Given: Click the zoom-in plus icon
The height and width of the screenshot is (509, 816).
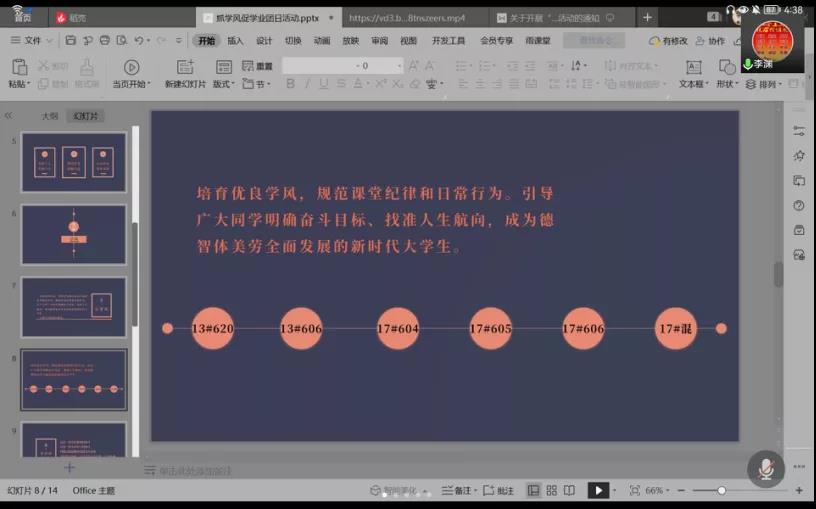Looking at the screenshot, I should [798, 490].
